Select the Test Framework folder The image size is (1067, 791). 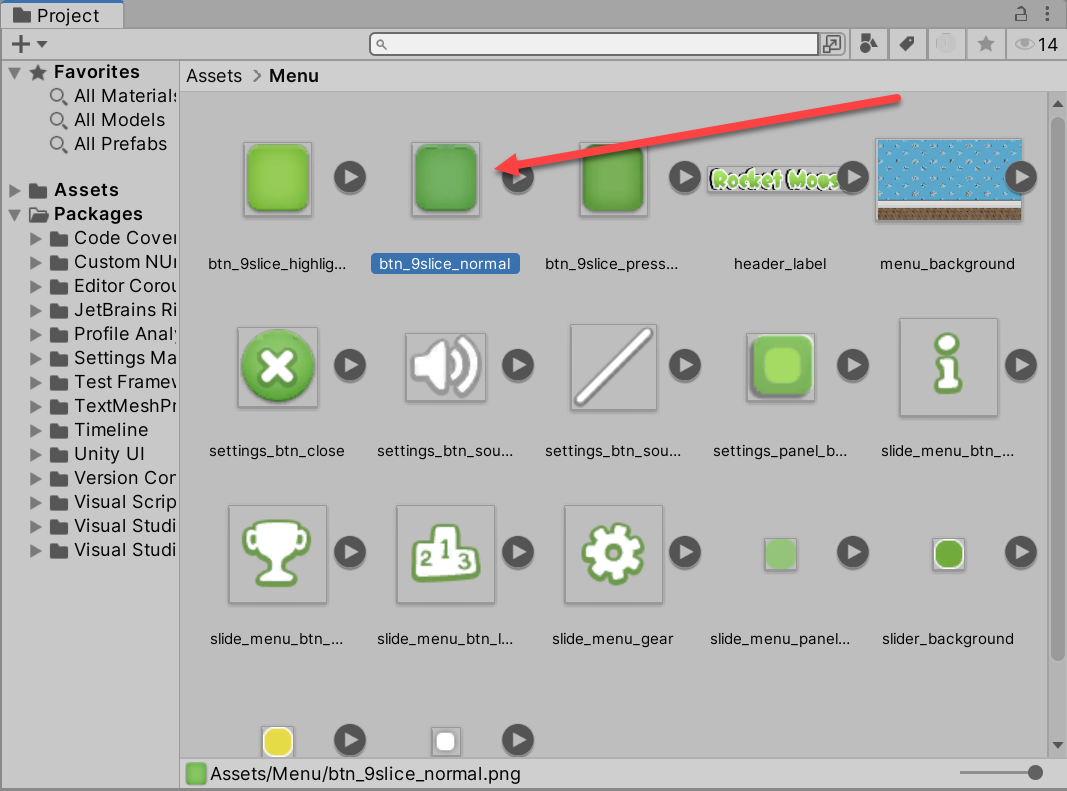click(x=114, y=382)
